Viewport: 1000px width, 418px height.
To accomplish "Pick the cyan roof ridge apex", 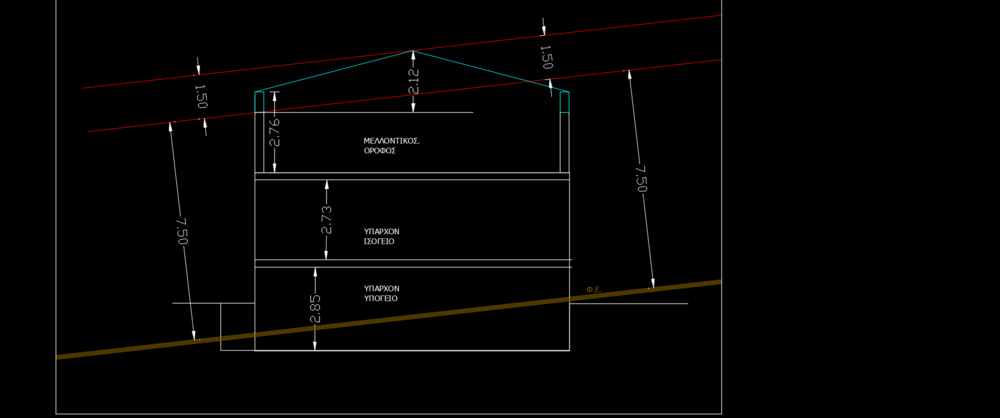I will coord(412,51).
